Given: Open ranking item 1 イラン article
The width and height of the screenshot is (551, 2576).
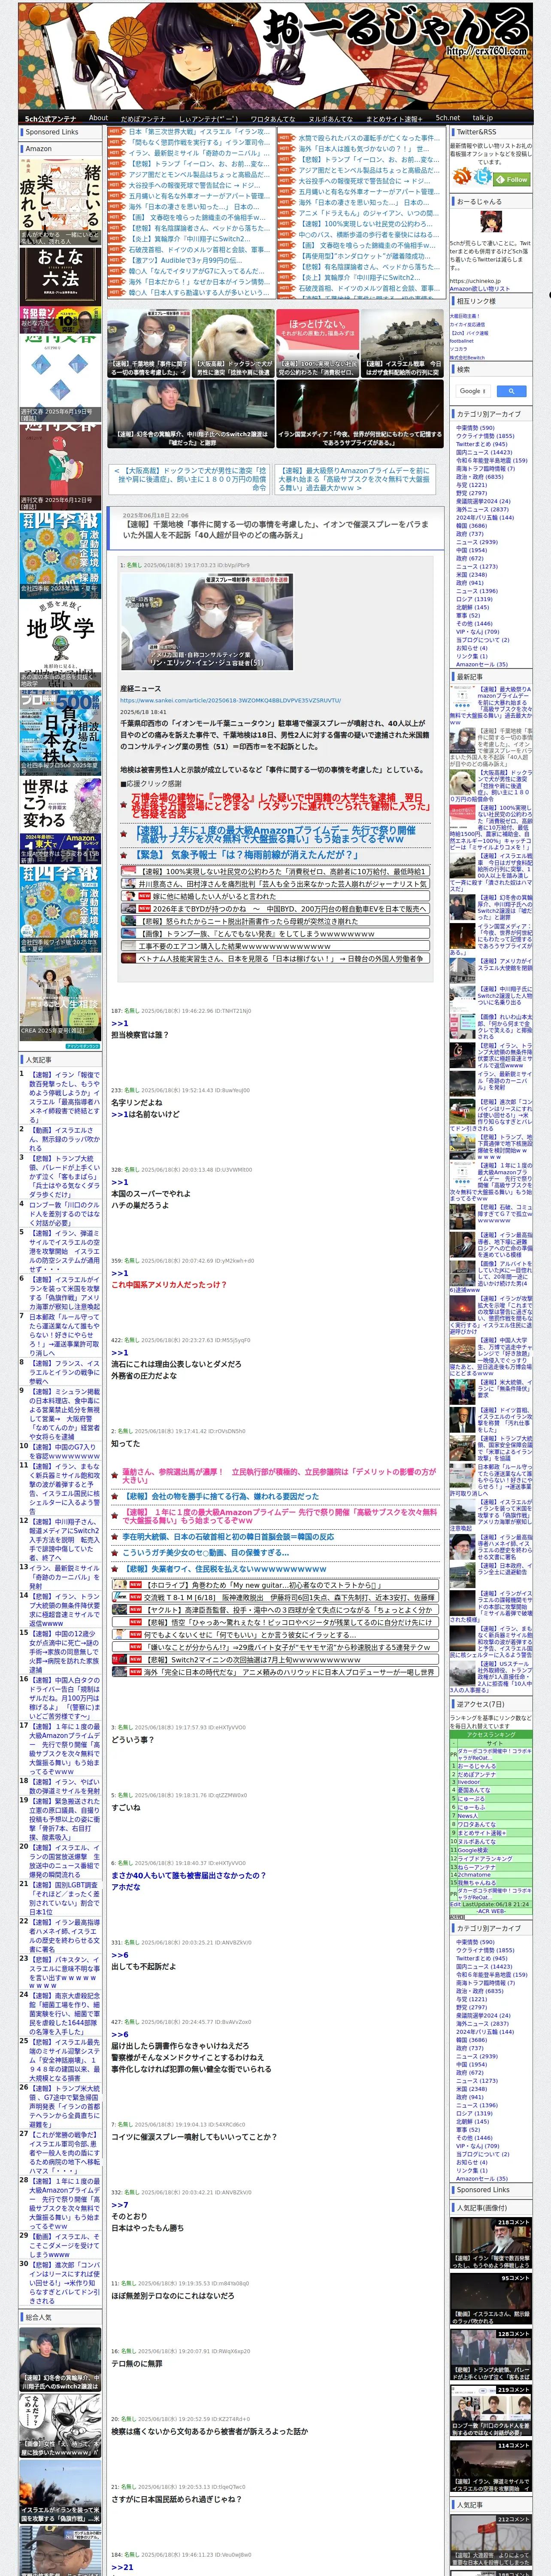Looking at the screenshot, I should (64, 1096).
